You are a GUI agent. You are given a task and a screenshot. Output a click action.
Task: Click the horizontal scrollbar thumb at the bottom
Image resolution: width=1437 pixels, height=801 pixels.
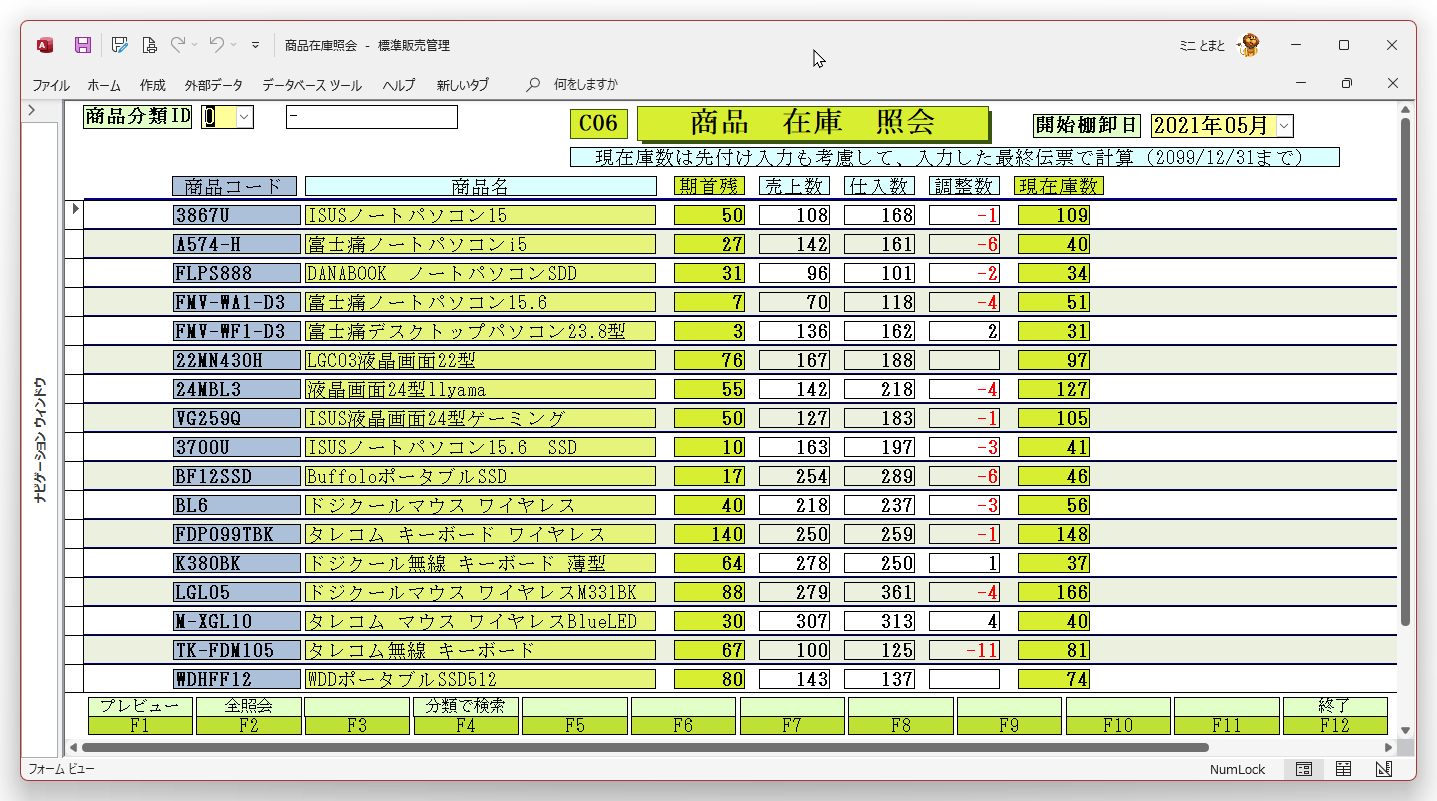click(x=645, y=747)
